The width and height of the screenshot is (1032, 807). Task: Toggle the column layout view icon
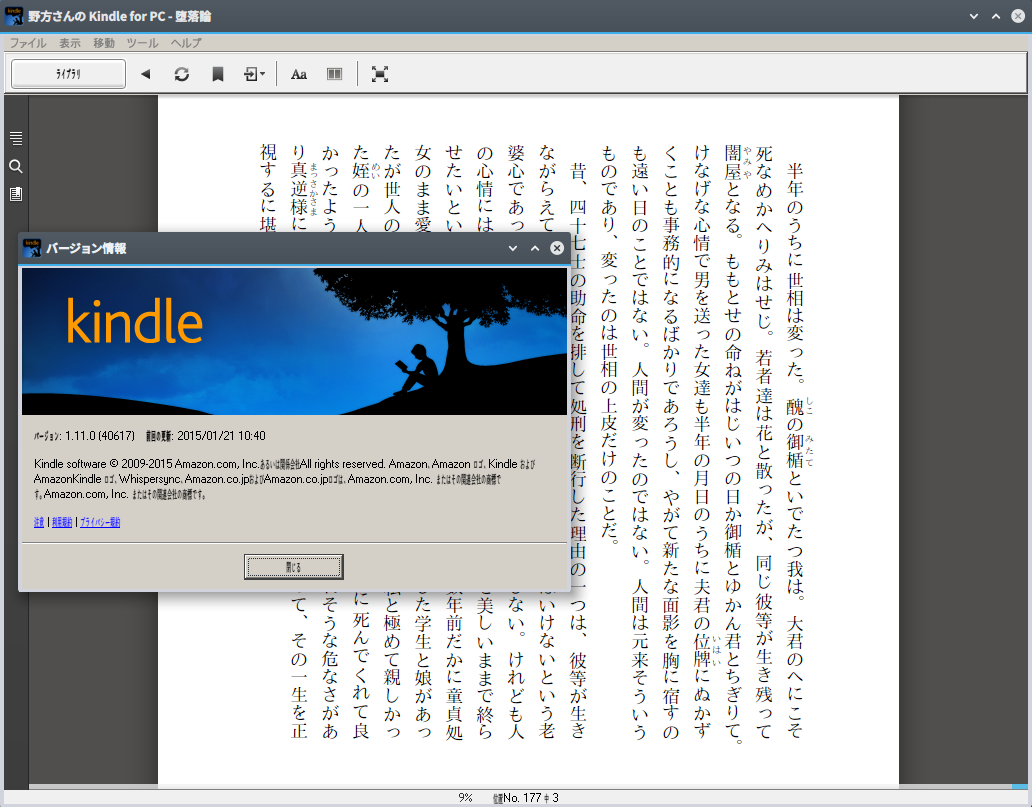click(x=334, y=74)
